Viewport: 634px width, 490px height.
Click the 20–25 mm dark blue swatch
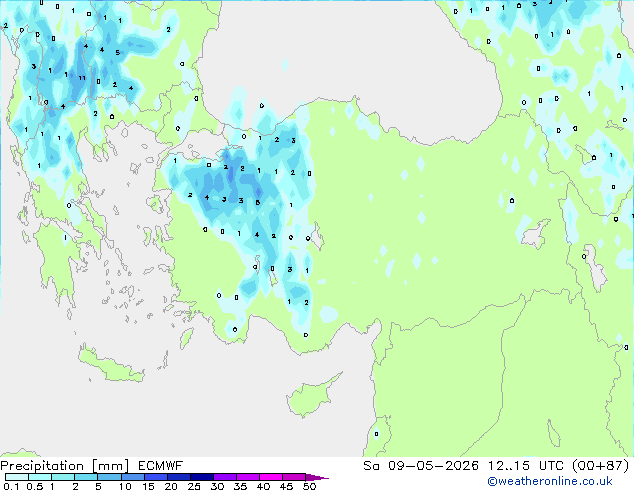[178, 477]
